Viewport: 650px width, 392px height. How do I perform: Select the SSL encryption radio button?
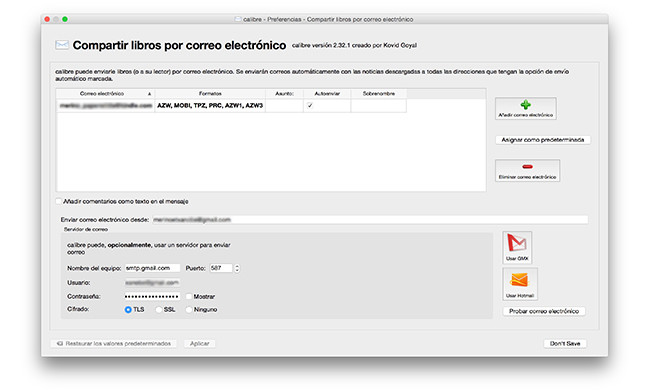[x=159, y=310]
